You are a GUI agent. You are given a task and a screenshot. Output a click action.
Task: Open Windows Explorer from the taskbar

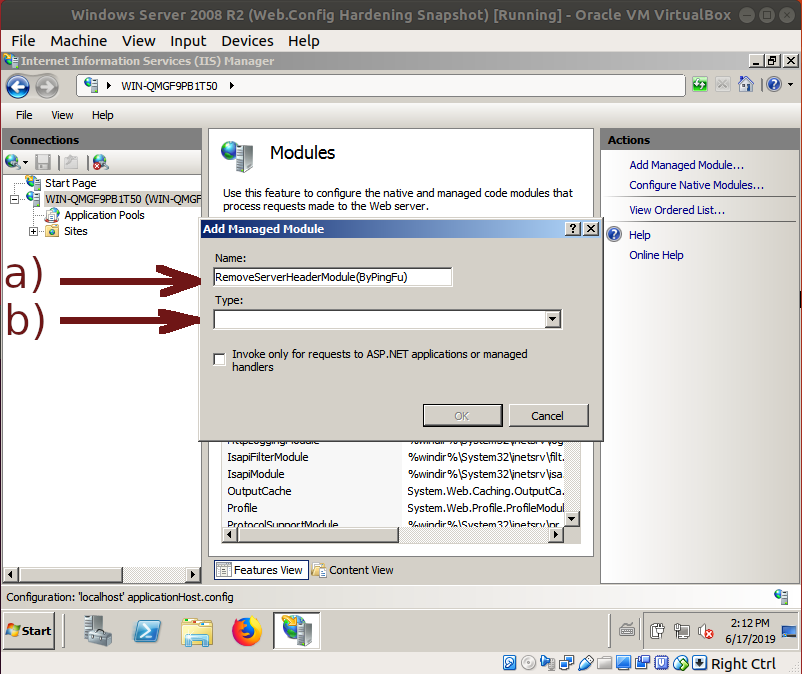tap(197, 632)
